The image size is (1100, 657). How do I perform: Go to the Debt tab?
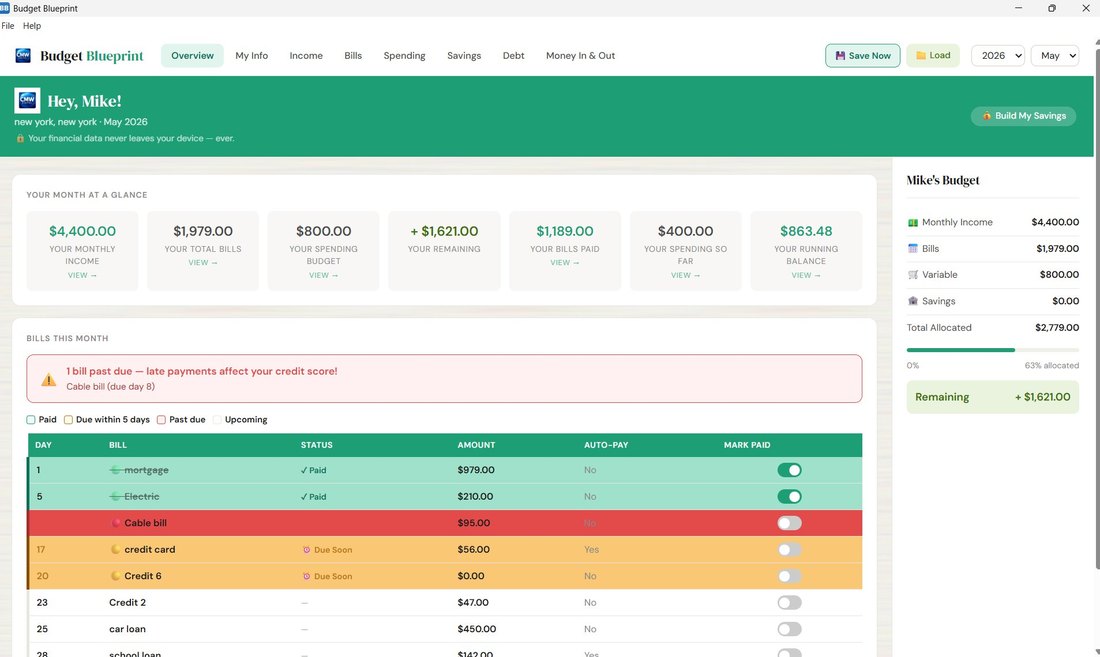pos(514,55)
